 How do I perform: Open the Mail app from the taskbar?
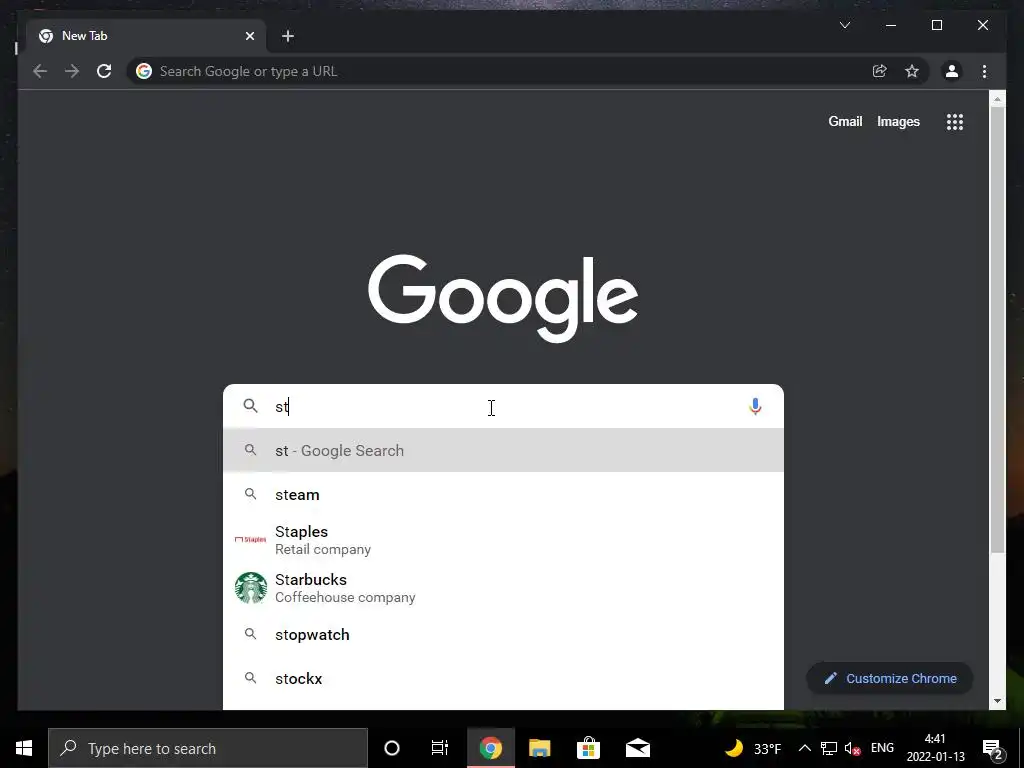pyautogui.click(x=637, y=748)
